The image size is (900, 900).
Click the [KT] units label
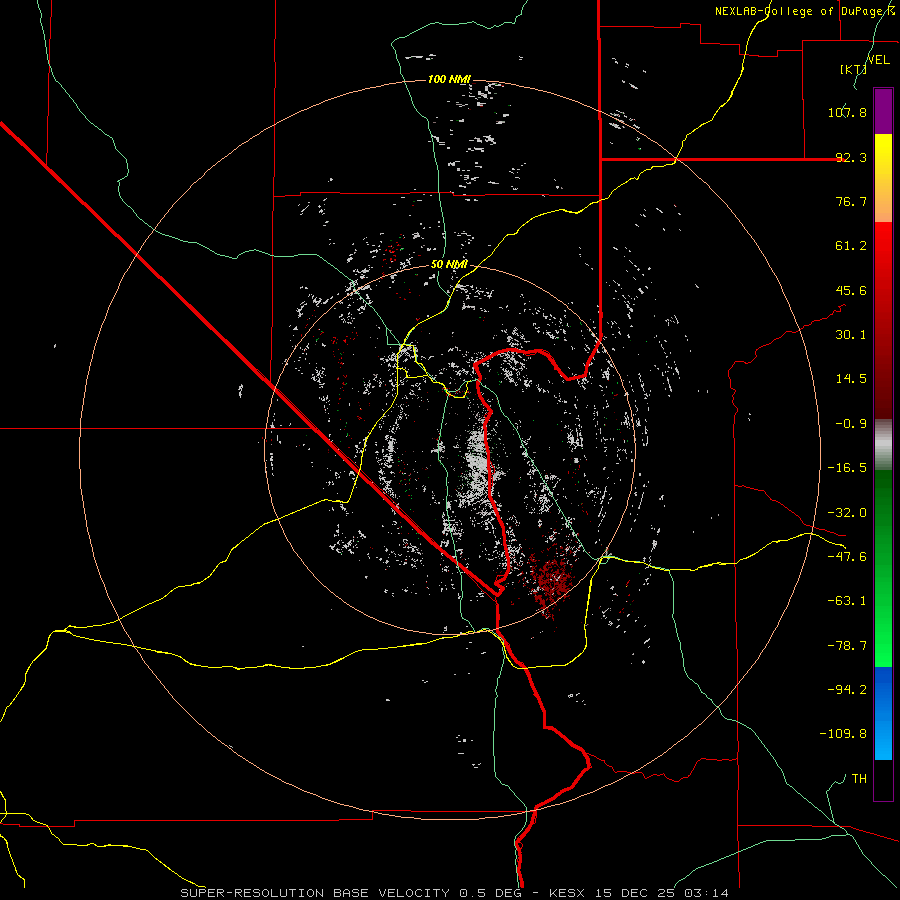pos(853,69)
